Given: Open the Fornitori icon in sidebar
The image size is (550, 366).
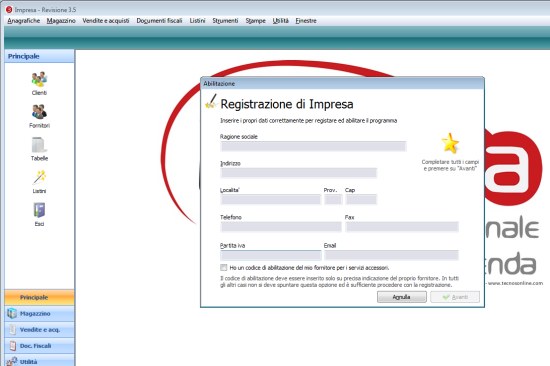Looking at the screenshot, I should tap(39, 112).
